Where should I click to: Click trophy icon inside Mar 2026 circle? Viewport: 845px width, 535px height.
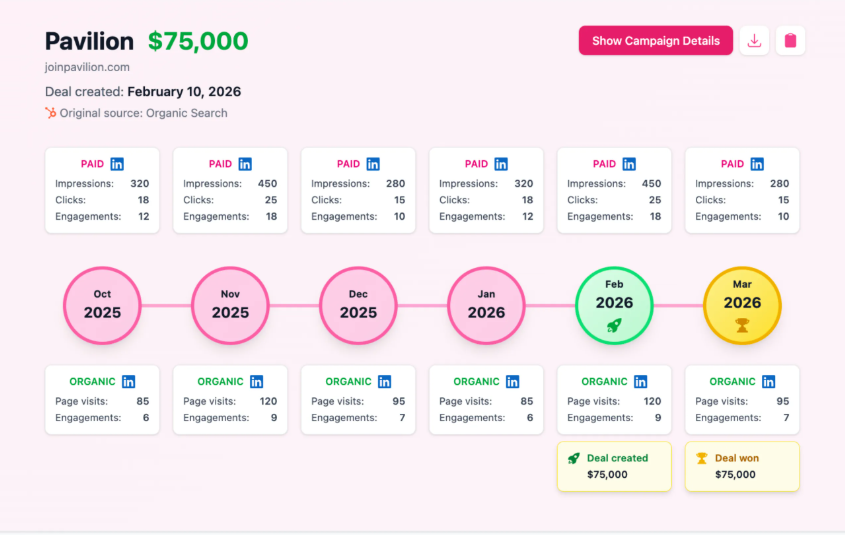point(742,325)
